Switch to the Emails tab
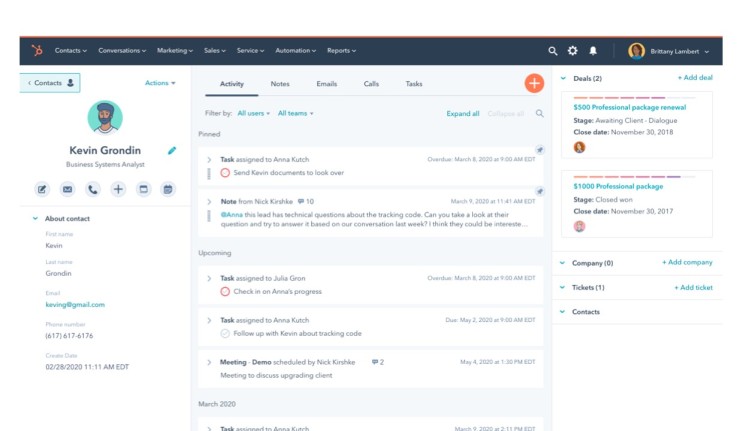This screenshot has height=431, width=740. pyautogui.click(x=326, y=84)
